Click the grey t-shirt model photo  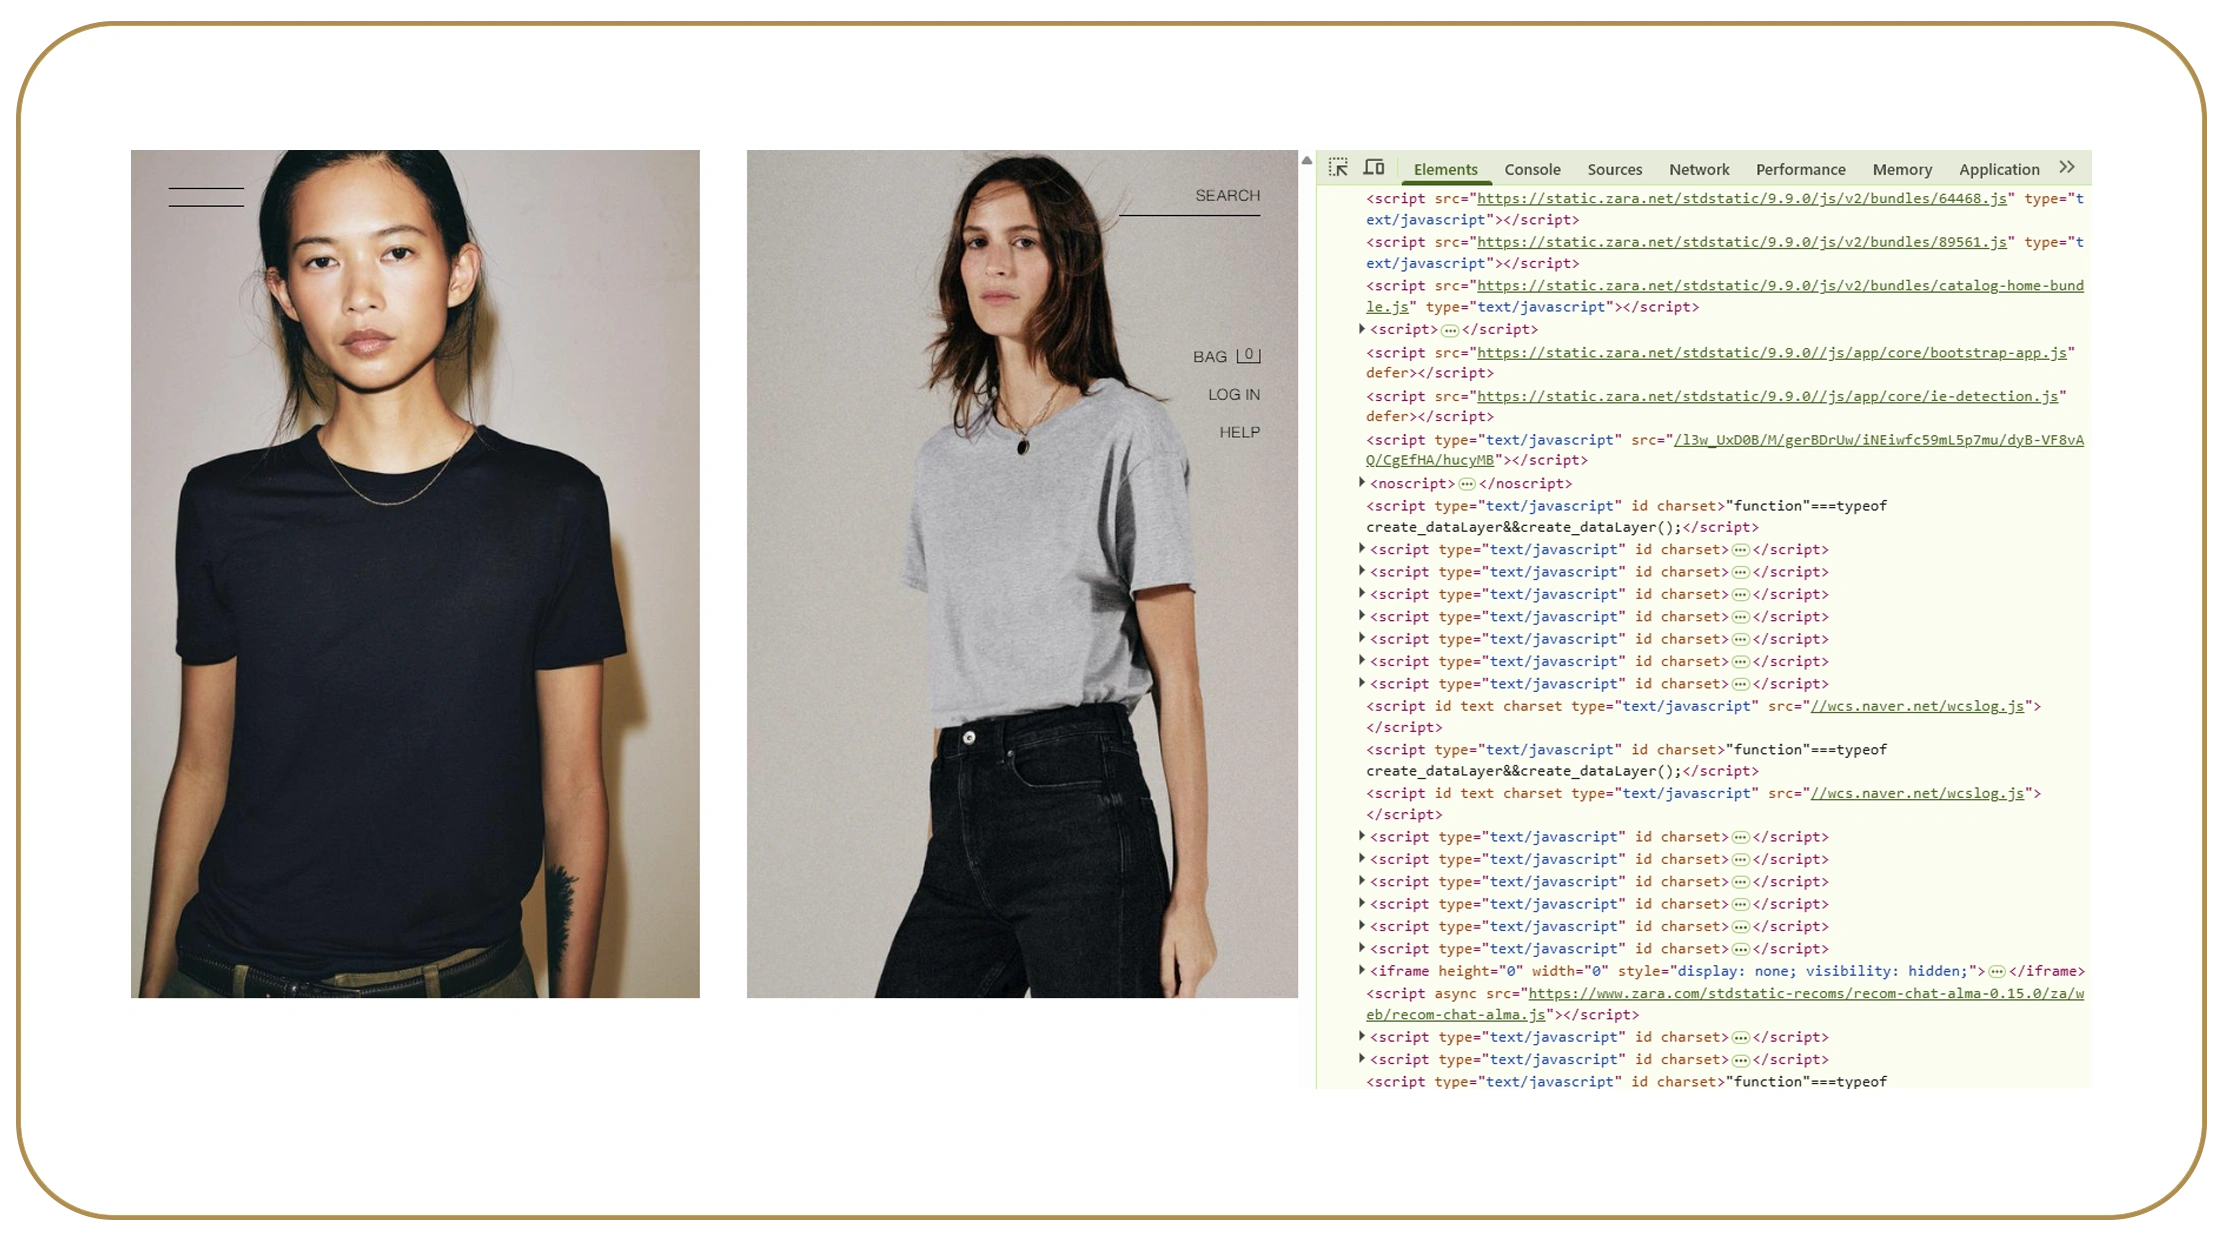click(x=1022, y=574)
